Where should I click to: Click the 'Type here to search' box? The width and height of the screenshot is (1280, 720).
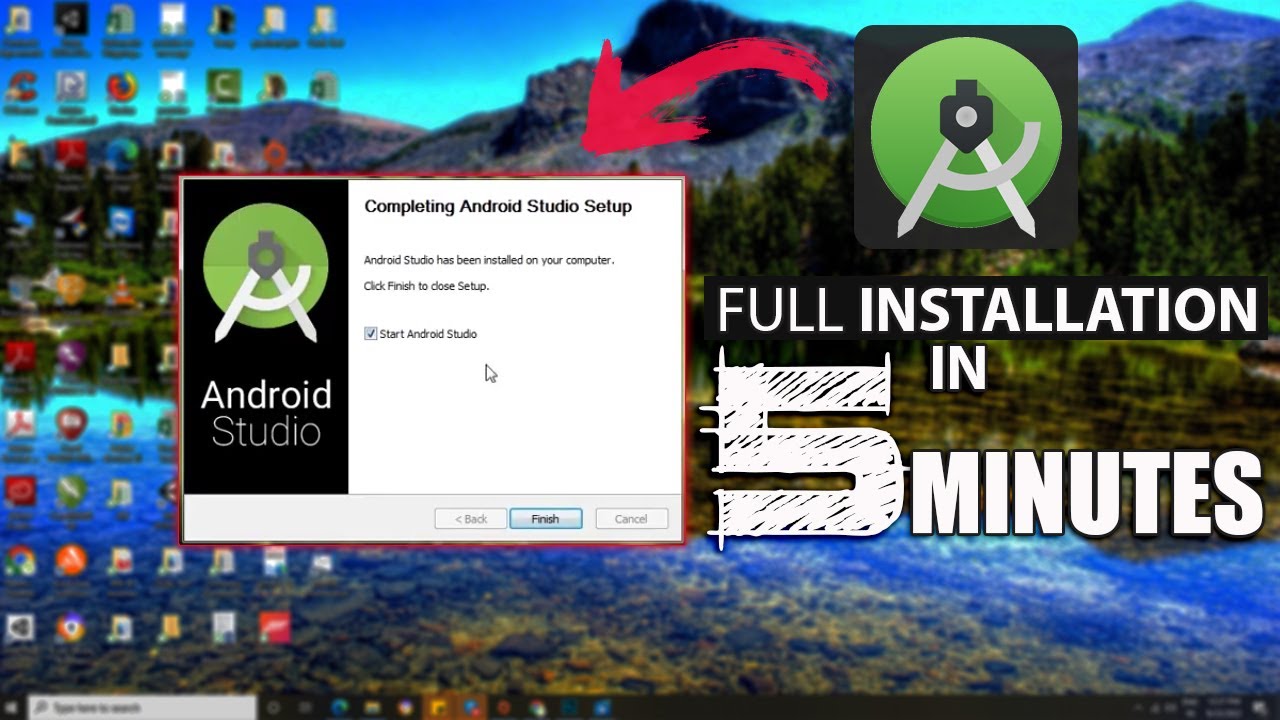[142, 708]
